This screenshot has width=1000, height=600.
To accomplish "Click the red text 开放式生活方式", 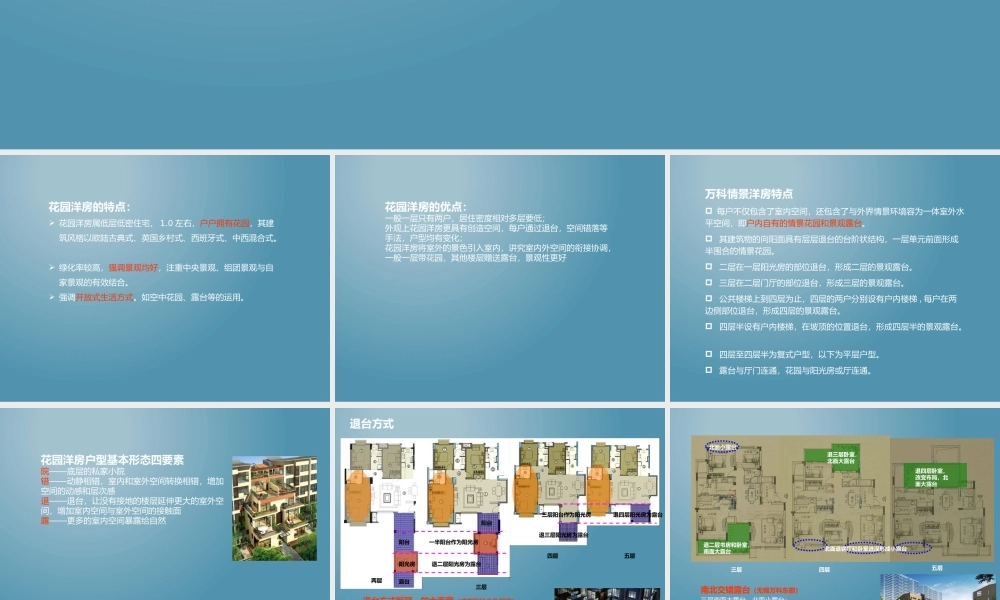I will coord(104,297).
